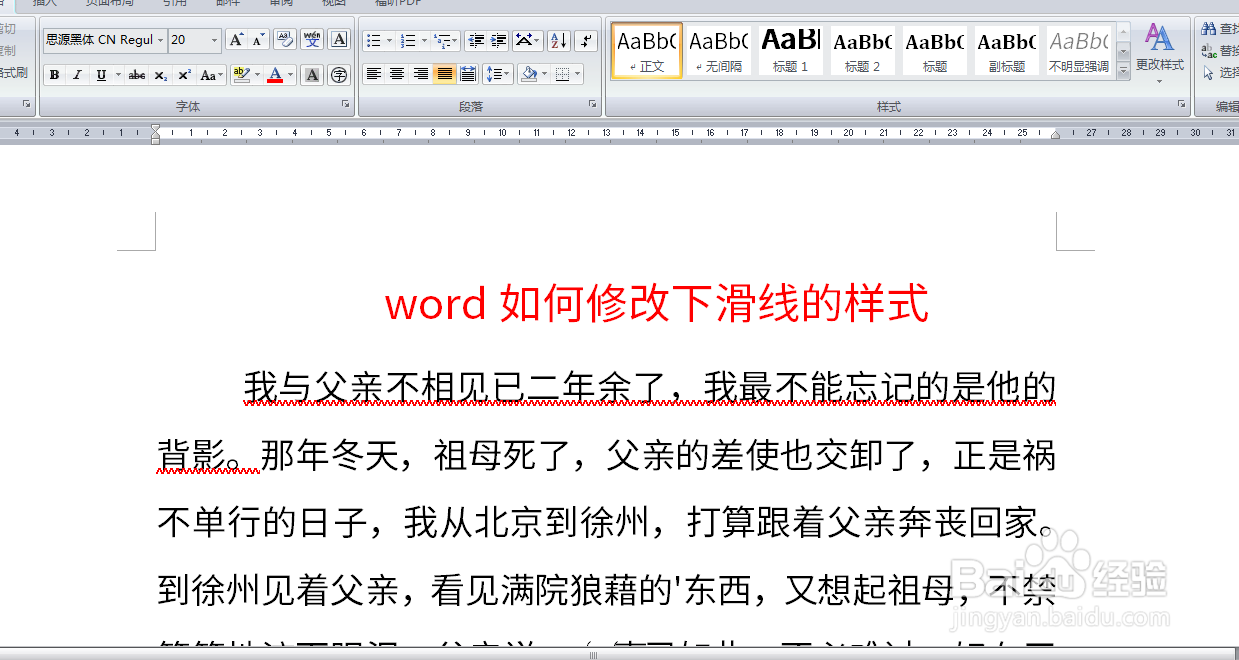
Task: Click the Find (查找) binoculars button
Action: pyautogui.click(x=1218, y=29)
